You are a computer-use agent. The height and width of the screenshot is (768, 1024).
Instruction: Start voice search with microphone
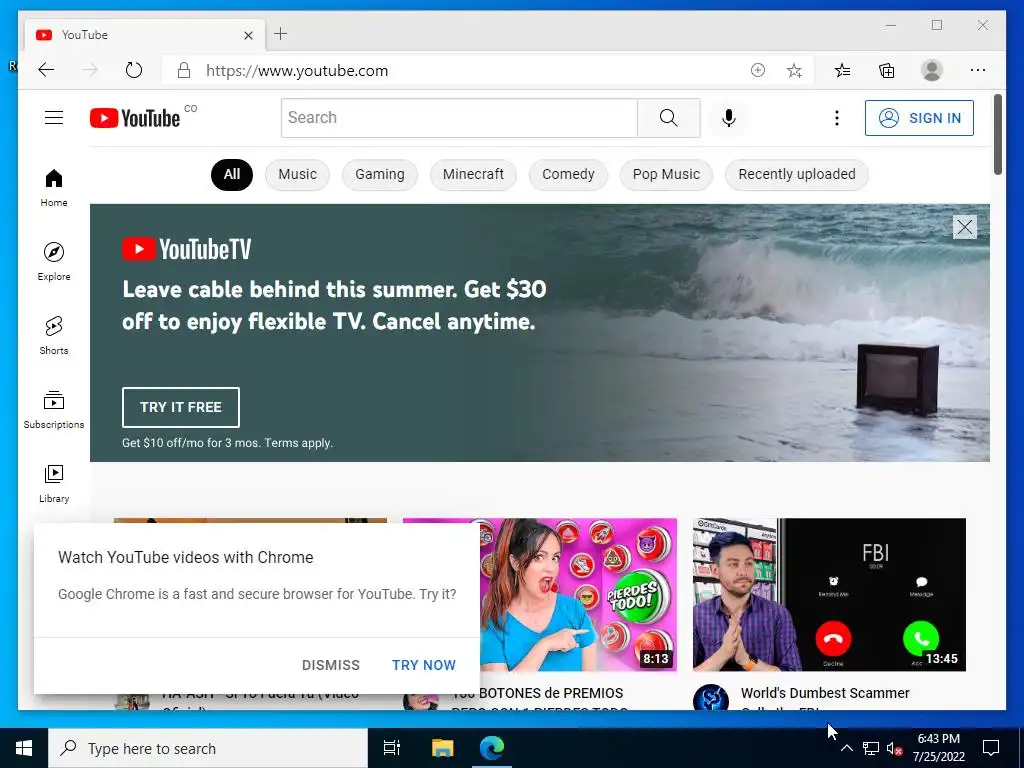click(x=729, y=118)
